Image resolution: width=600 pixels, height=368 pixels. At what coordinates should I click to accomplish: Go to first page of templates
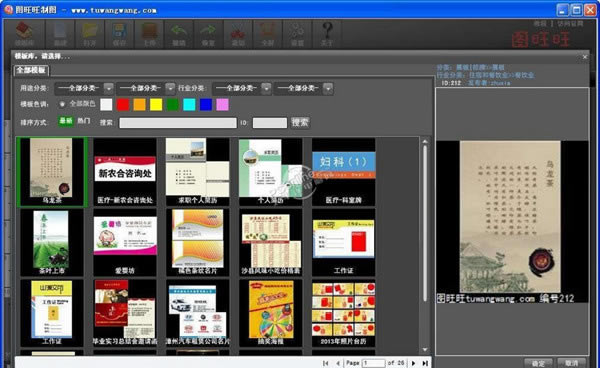click(325, 363)
